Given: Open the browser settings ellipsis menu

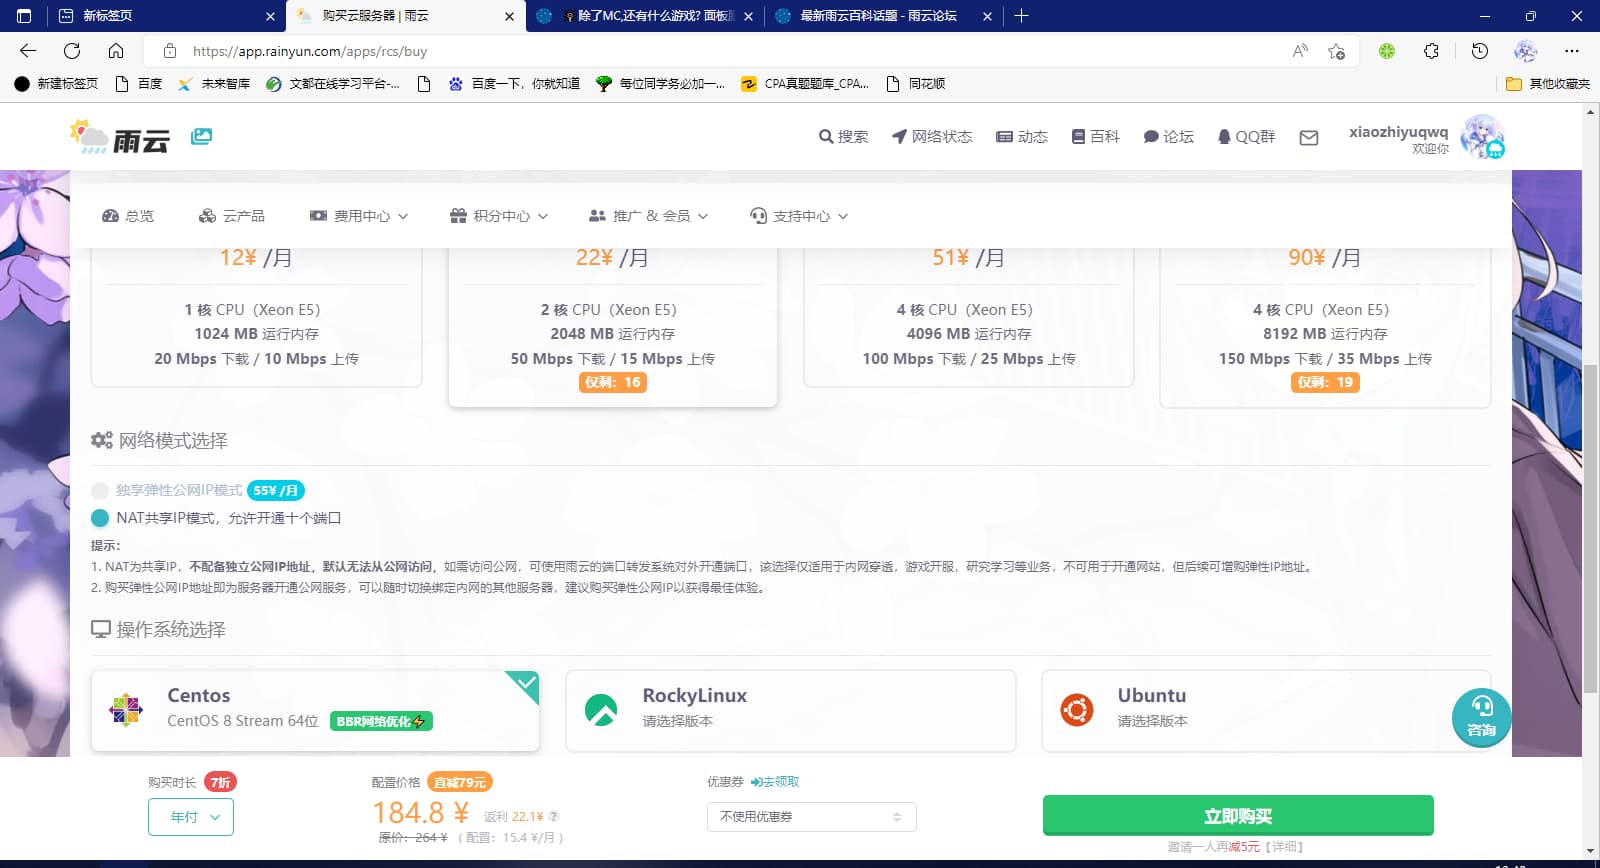Looking at the screenshot, I should 1572,51.
